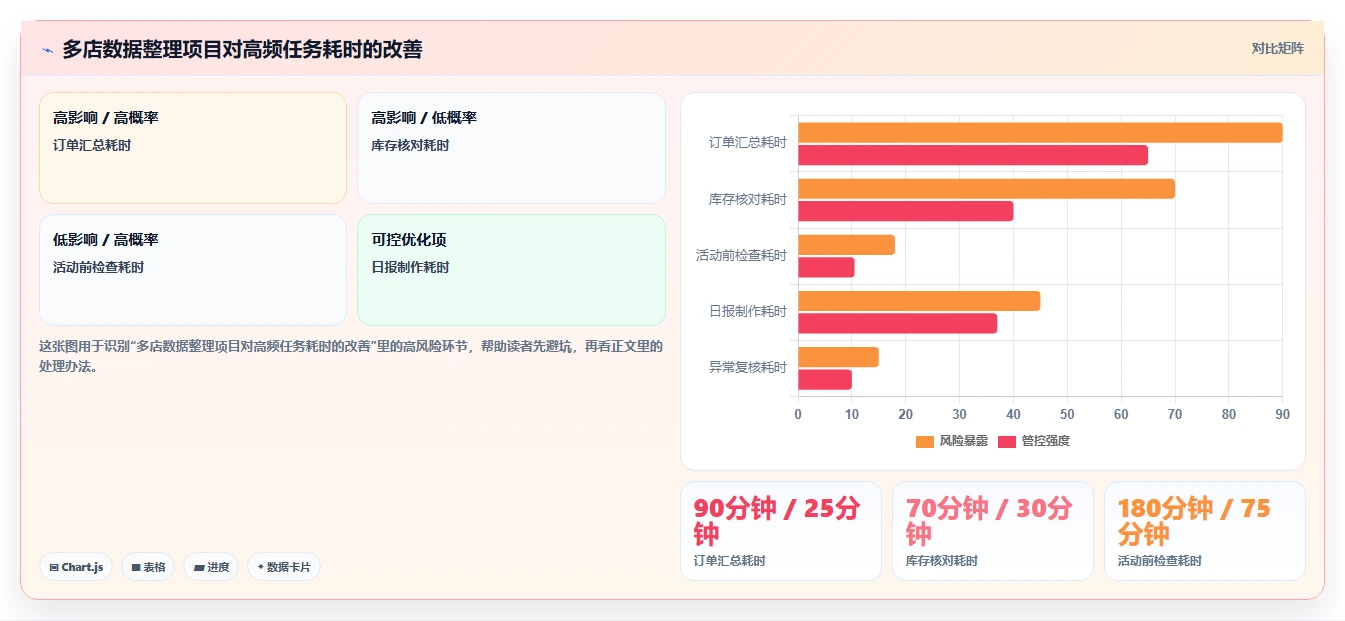Image resolution: width=1345 pixels, height=621 pixels.
Task: Click the x-axis value 0
Action: (x=798, y=414)
